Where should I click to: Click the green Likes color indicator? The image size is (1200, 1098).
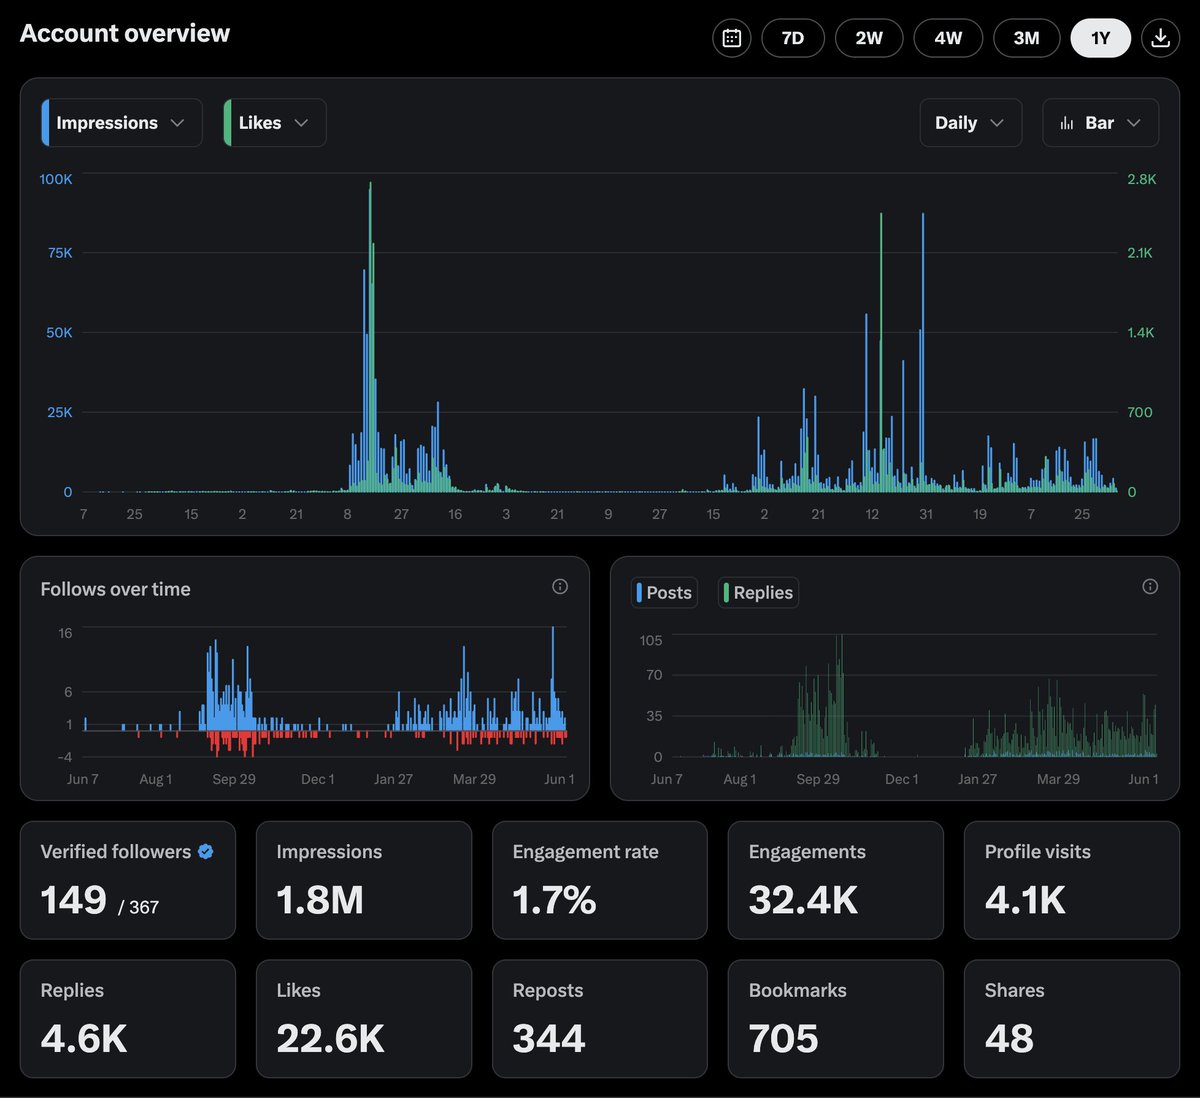[227, 123]
